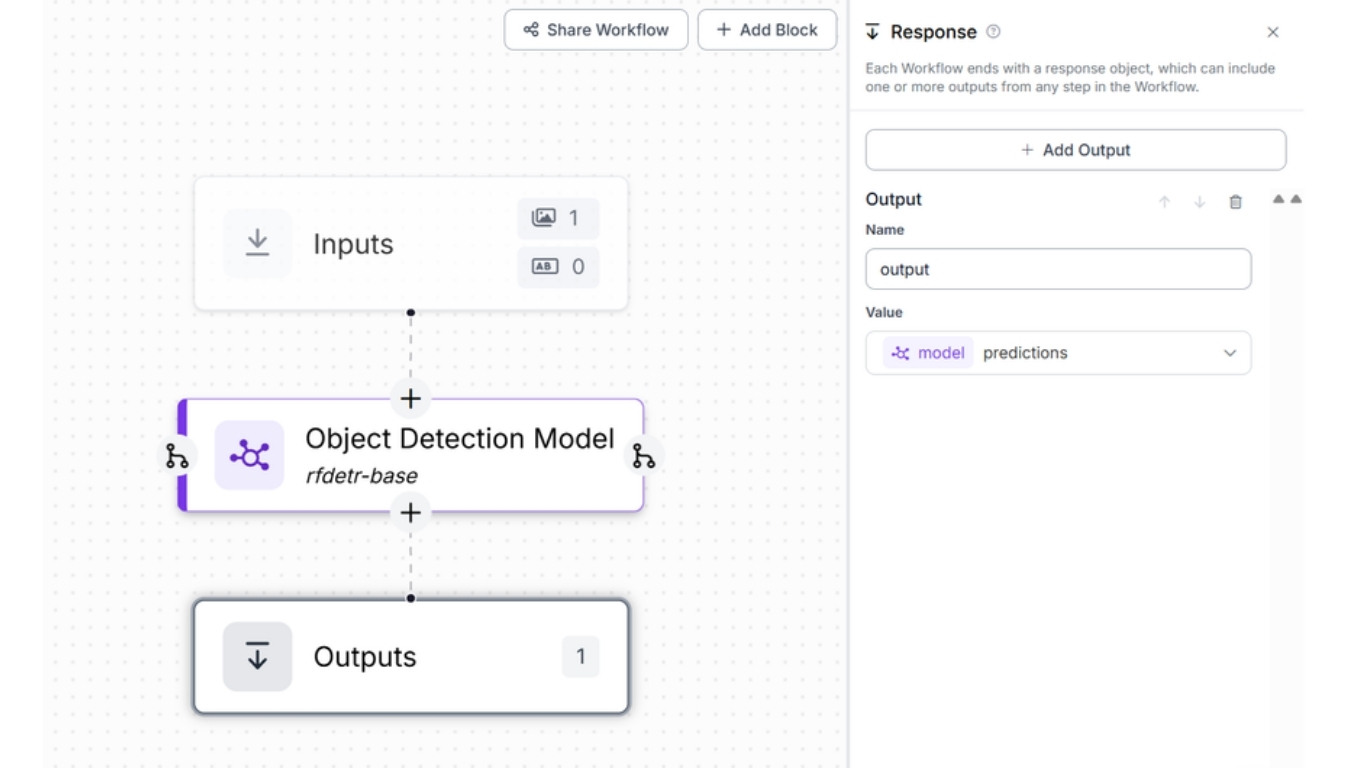Select the Inputs image count badge

click(558, 218)
